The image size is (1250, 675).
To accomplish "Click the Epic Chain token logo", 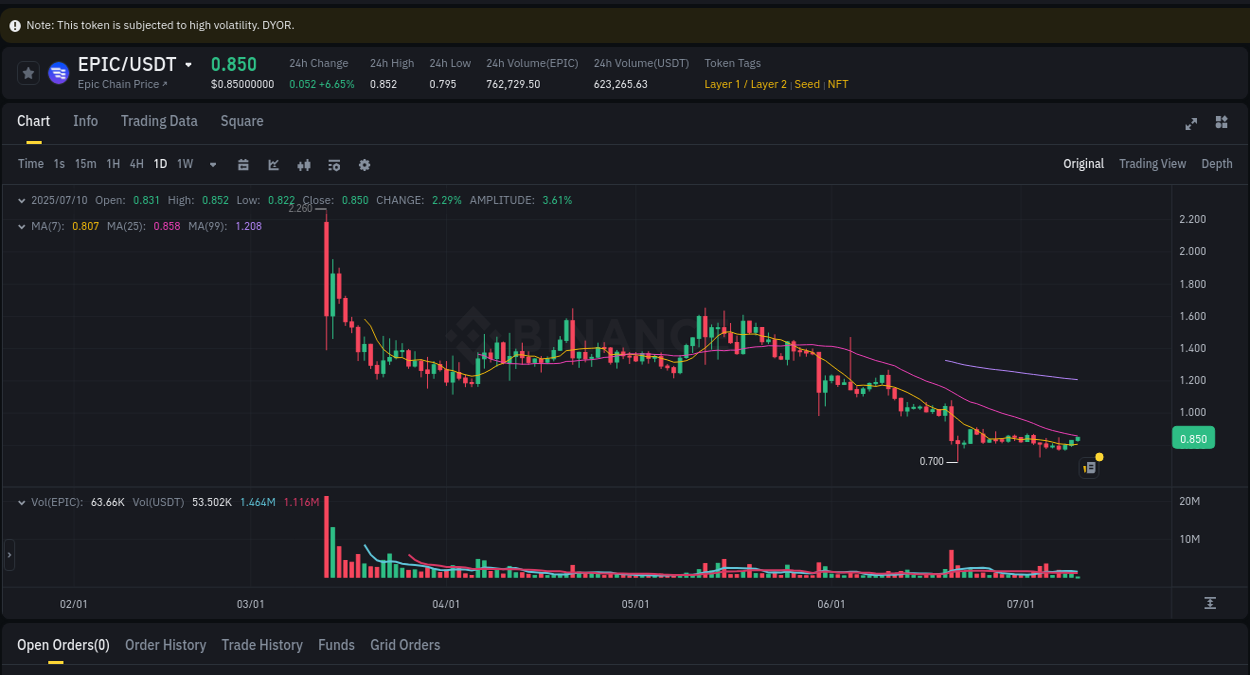I will [57, 71].
